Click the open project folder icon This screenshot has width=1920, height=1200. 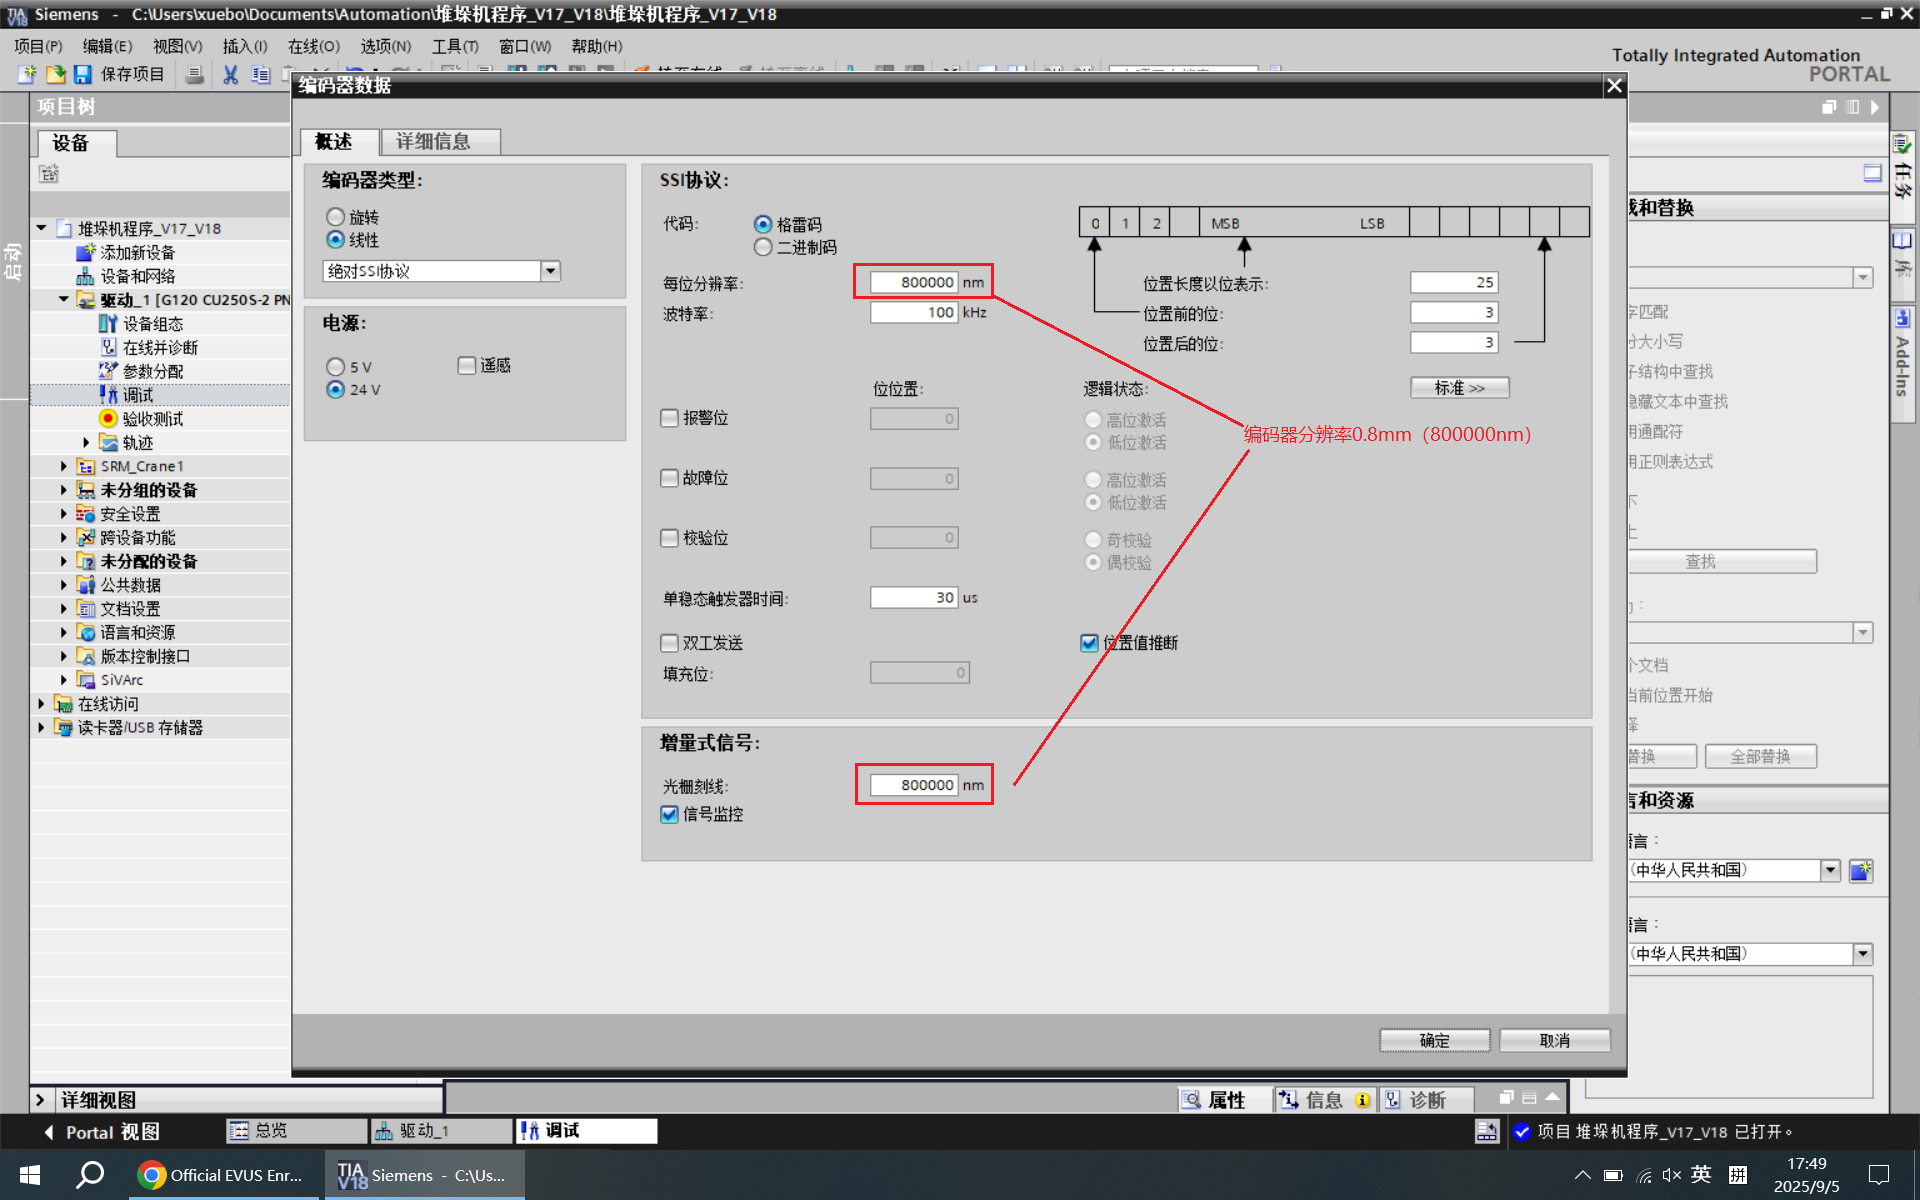pyautogui.click(x=55, y=74)
